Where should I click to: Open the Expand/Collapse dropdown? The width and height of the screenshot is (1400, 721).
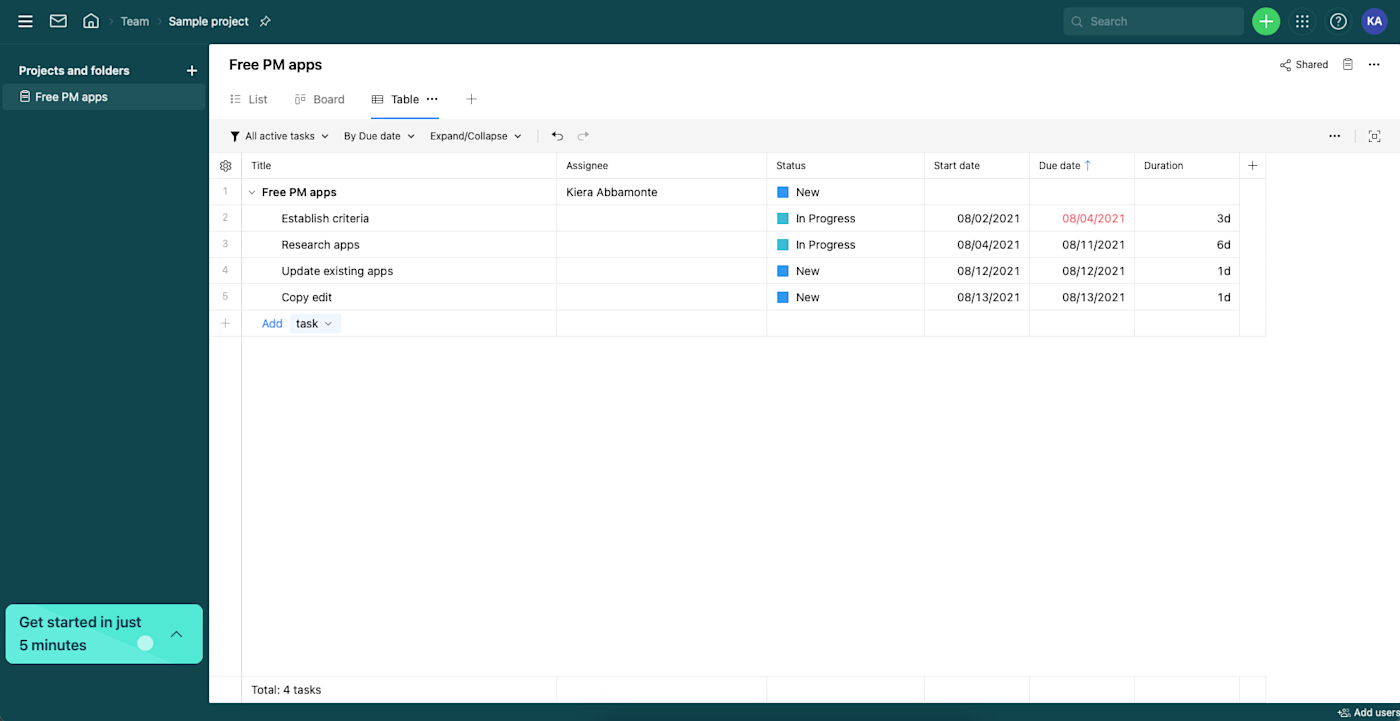(476, 136)
